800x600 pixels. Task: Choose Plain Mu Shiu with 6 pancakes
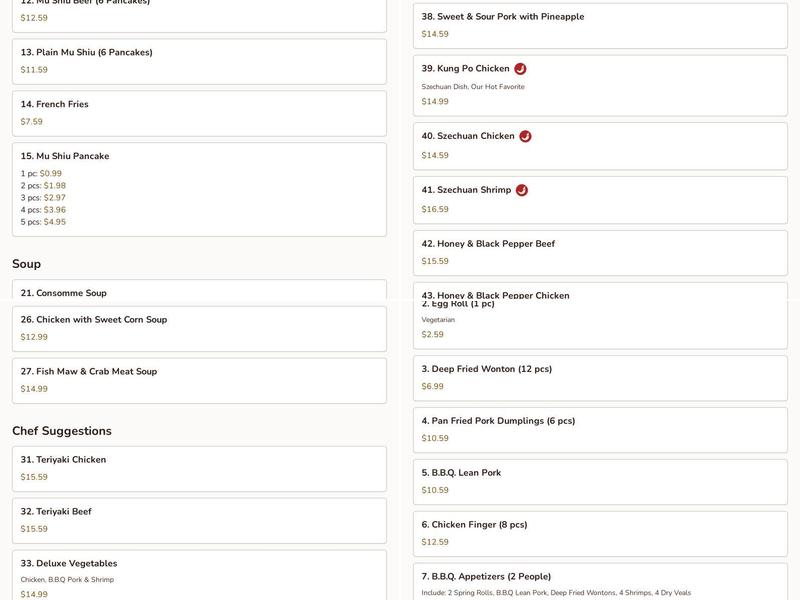pyautogui.click(x=199, y=61)
